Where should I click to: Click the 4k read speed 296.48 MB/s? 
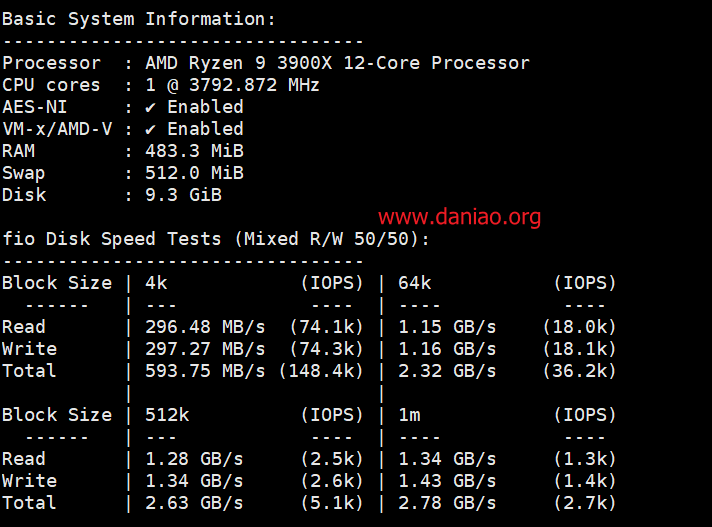205,327
